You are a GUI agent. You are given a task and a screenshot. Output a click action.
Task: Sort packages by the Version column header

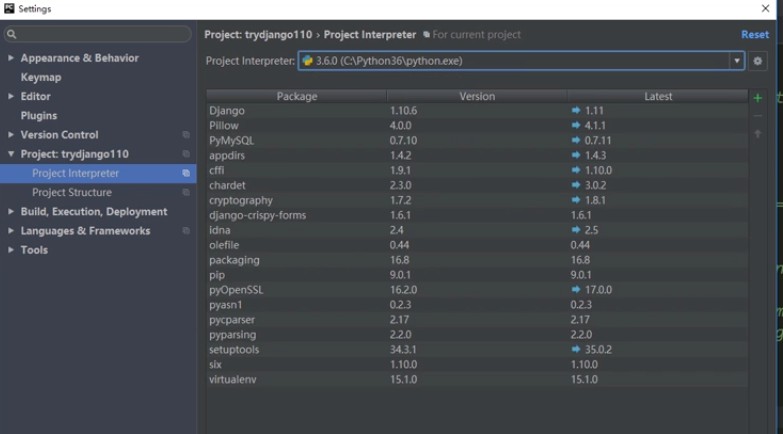click(476, 96)
